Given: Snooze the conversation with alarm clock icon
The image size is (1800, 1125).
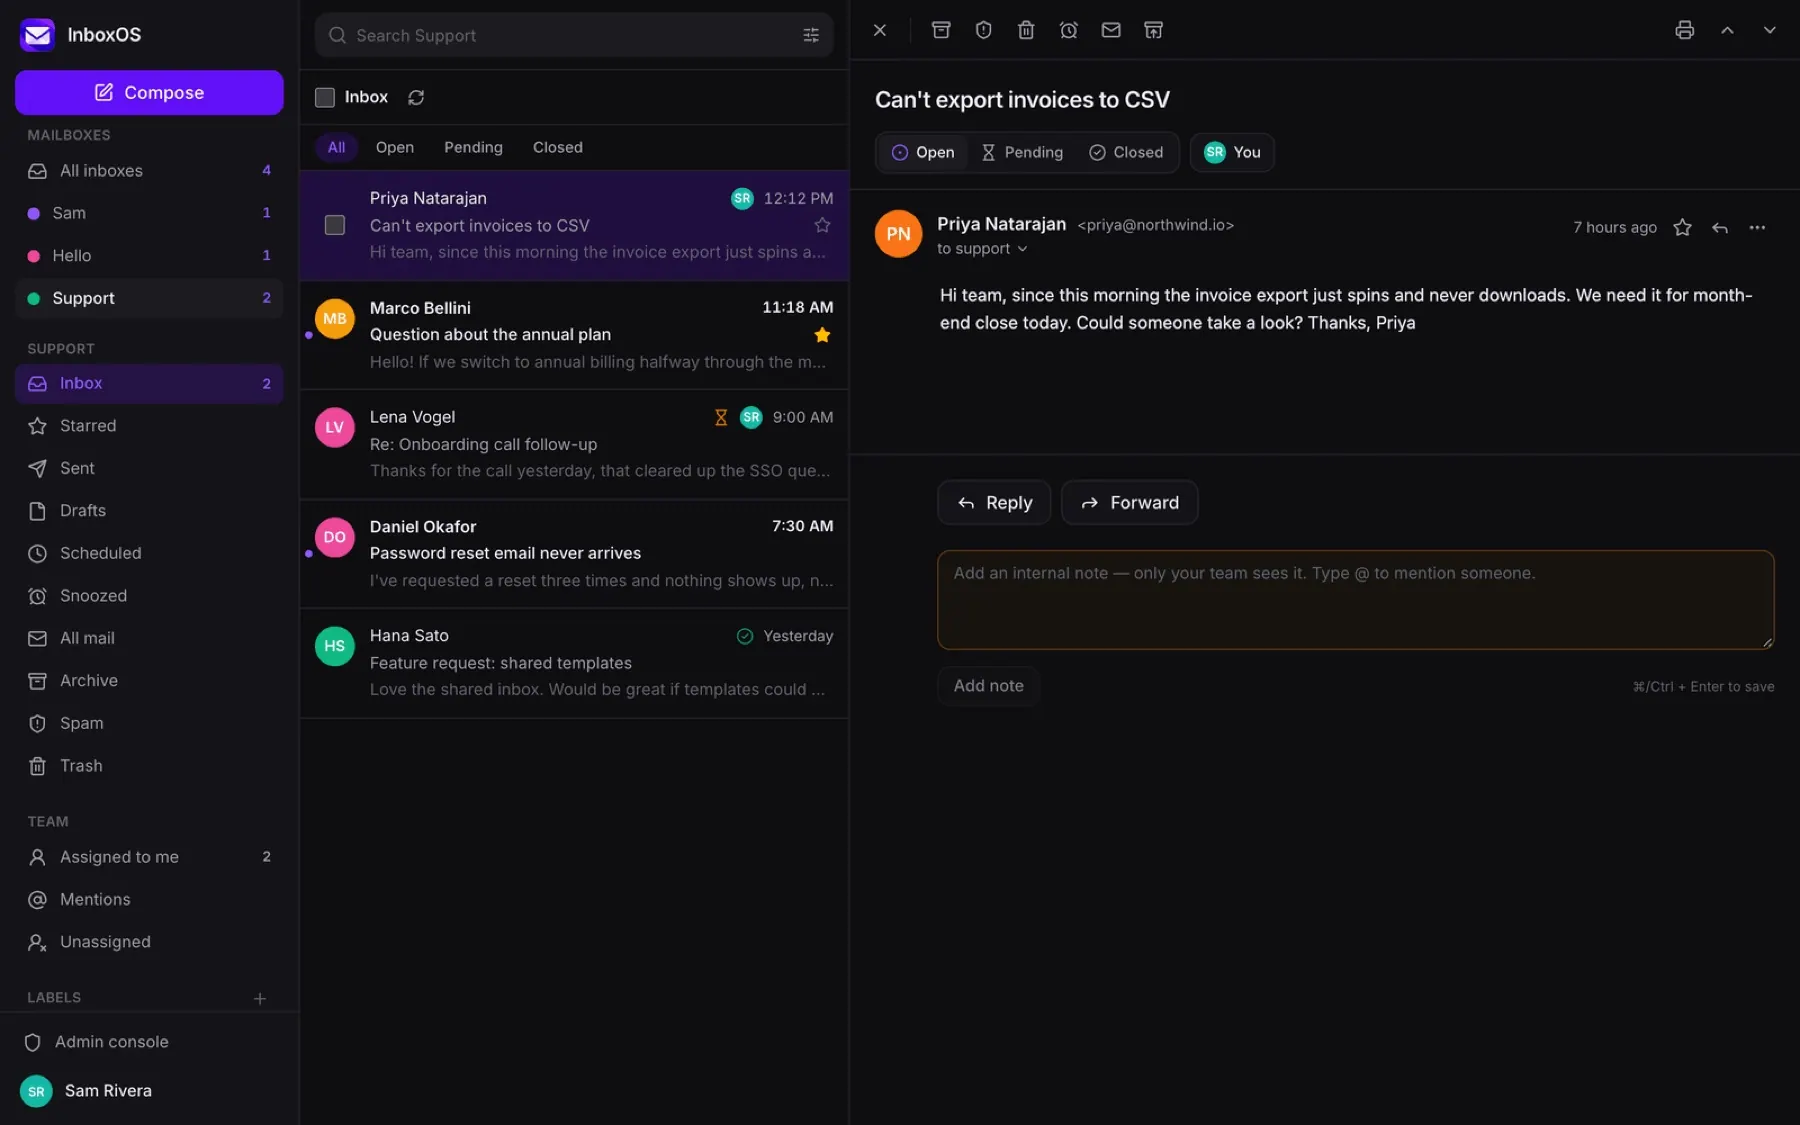Looking at the screenshot, I should tap(1068, 30).
